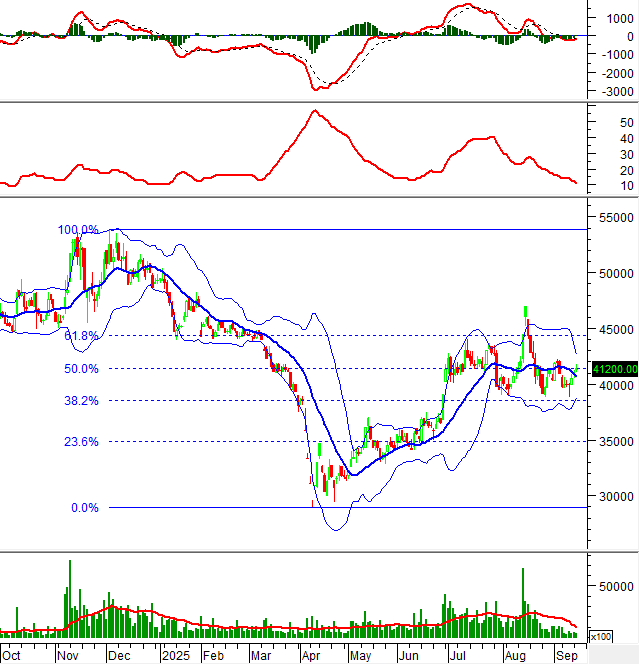This screenshot has width=639, height=664.
Task: Click the Dec label on the time axis
Action: point(119,656)
